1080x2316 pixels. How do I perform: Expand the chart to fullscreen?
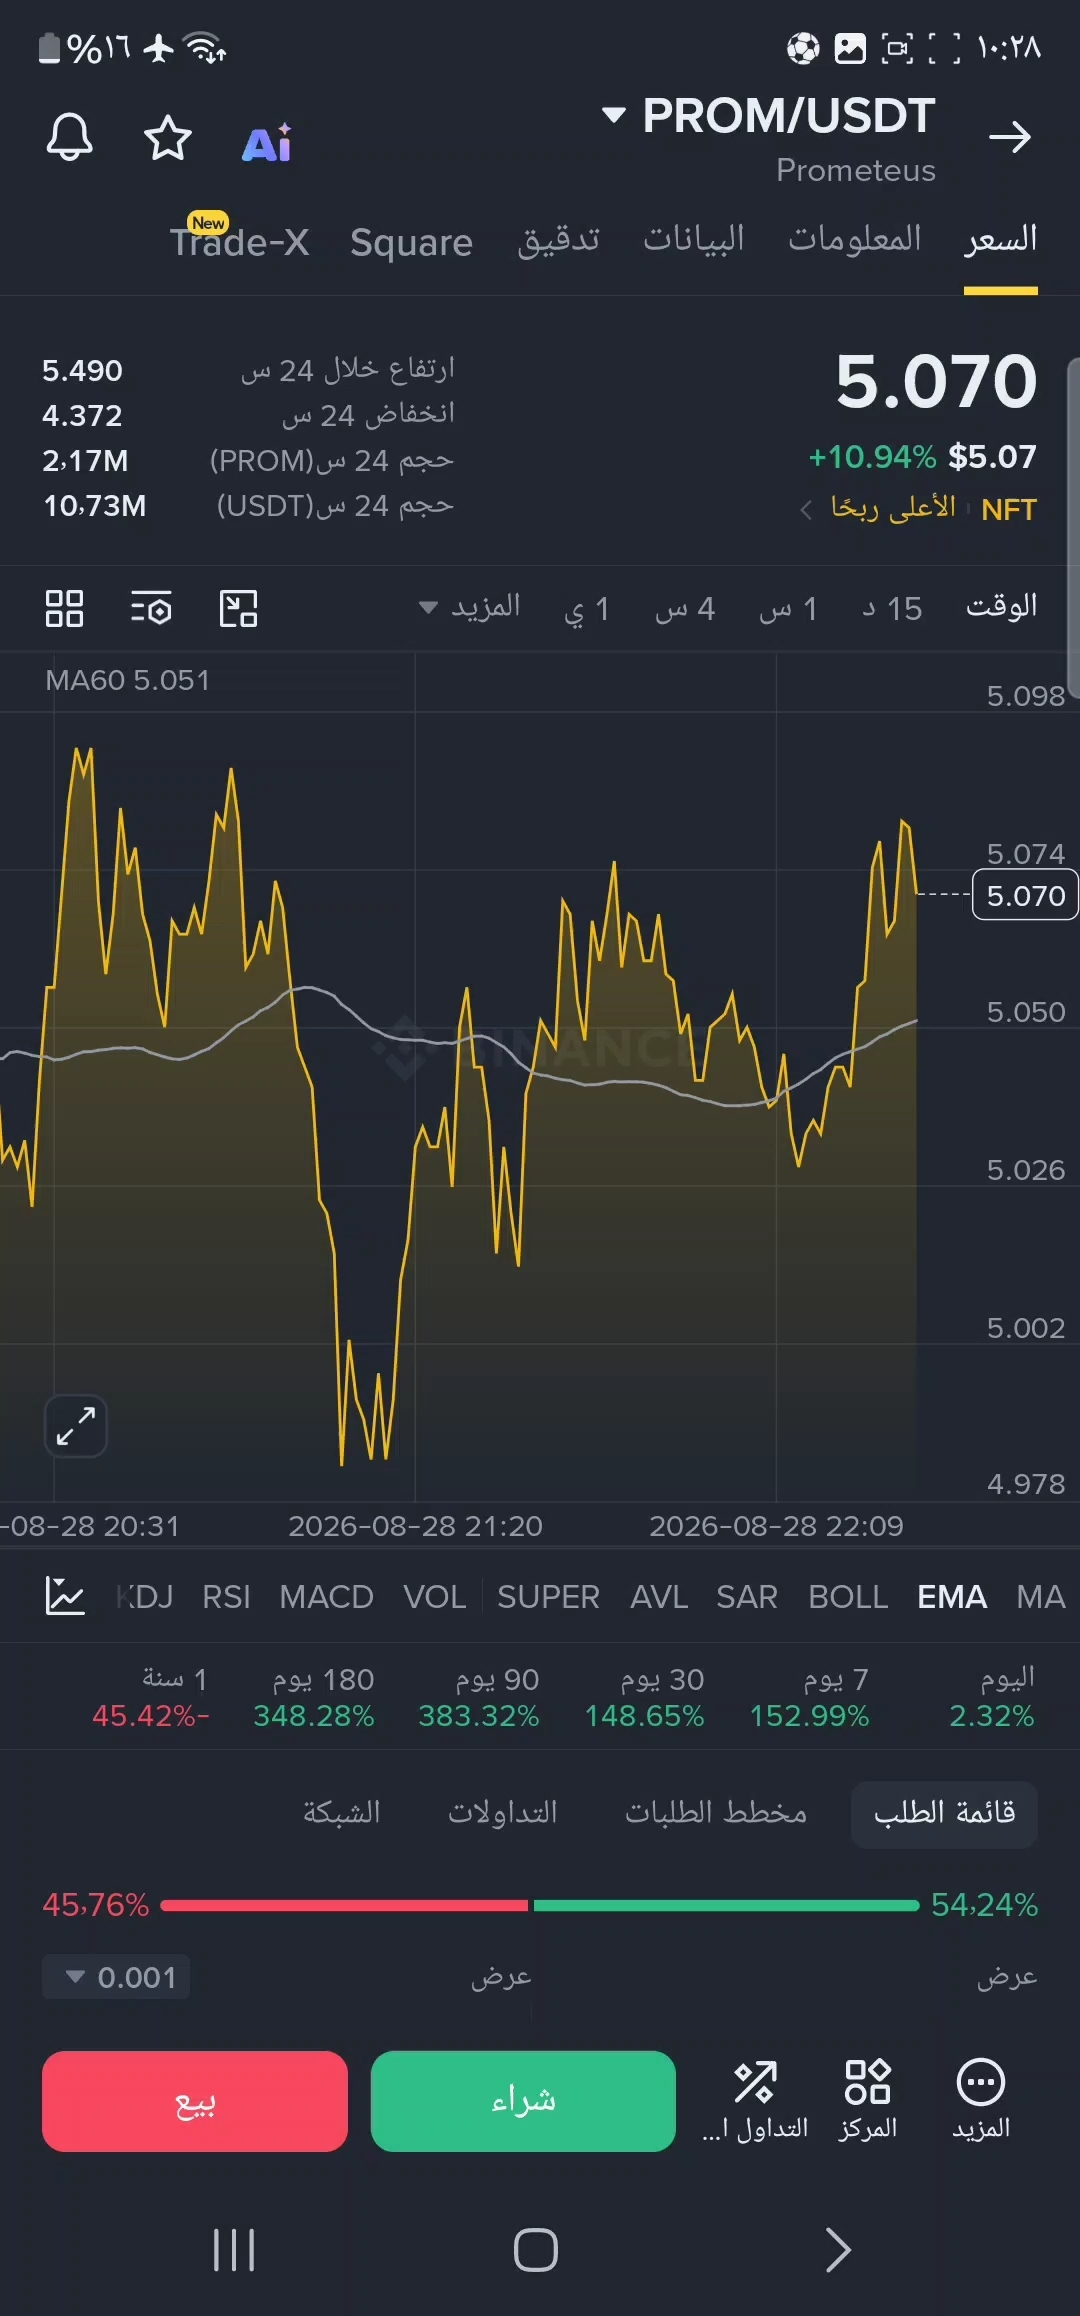coord(76,1425)
